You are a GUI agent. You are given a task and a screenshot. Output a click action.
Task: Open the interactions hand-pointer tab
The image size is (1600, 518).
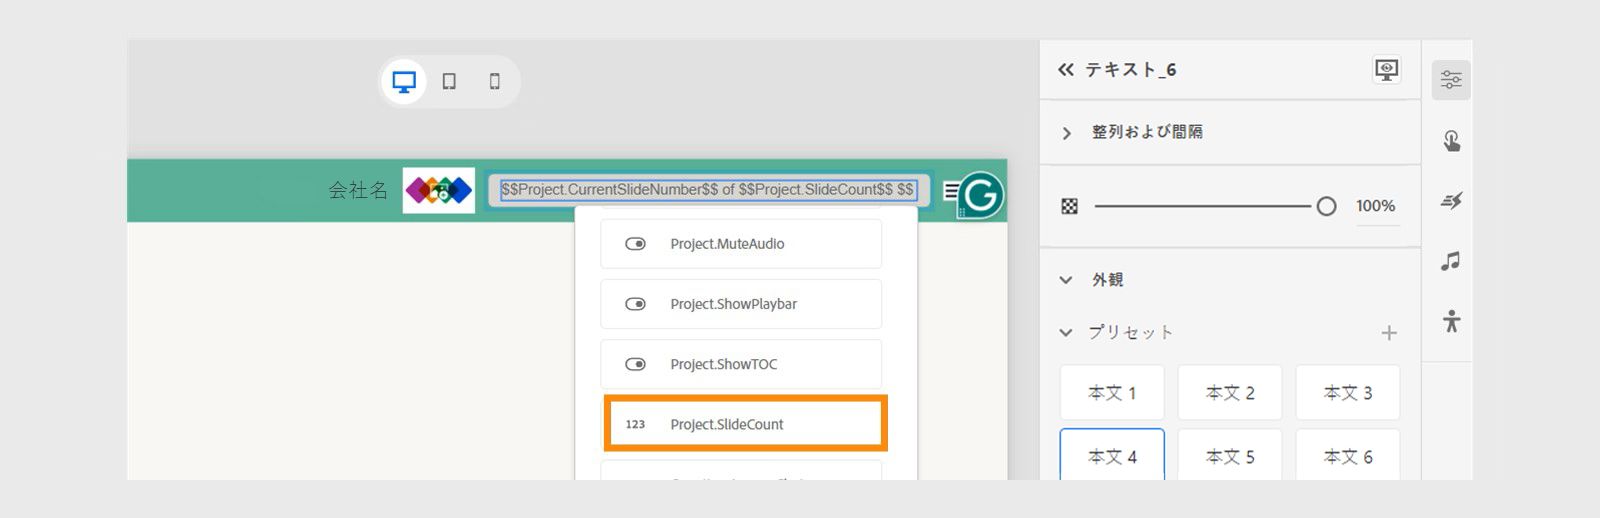coord(1451,141)
